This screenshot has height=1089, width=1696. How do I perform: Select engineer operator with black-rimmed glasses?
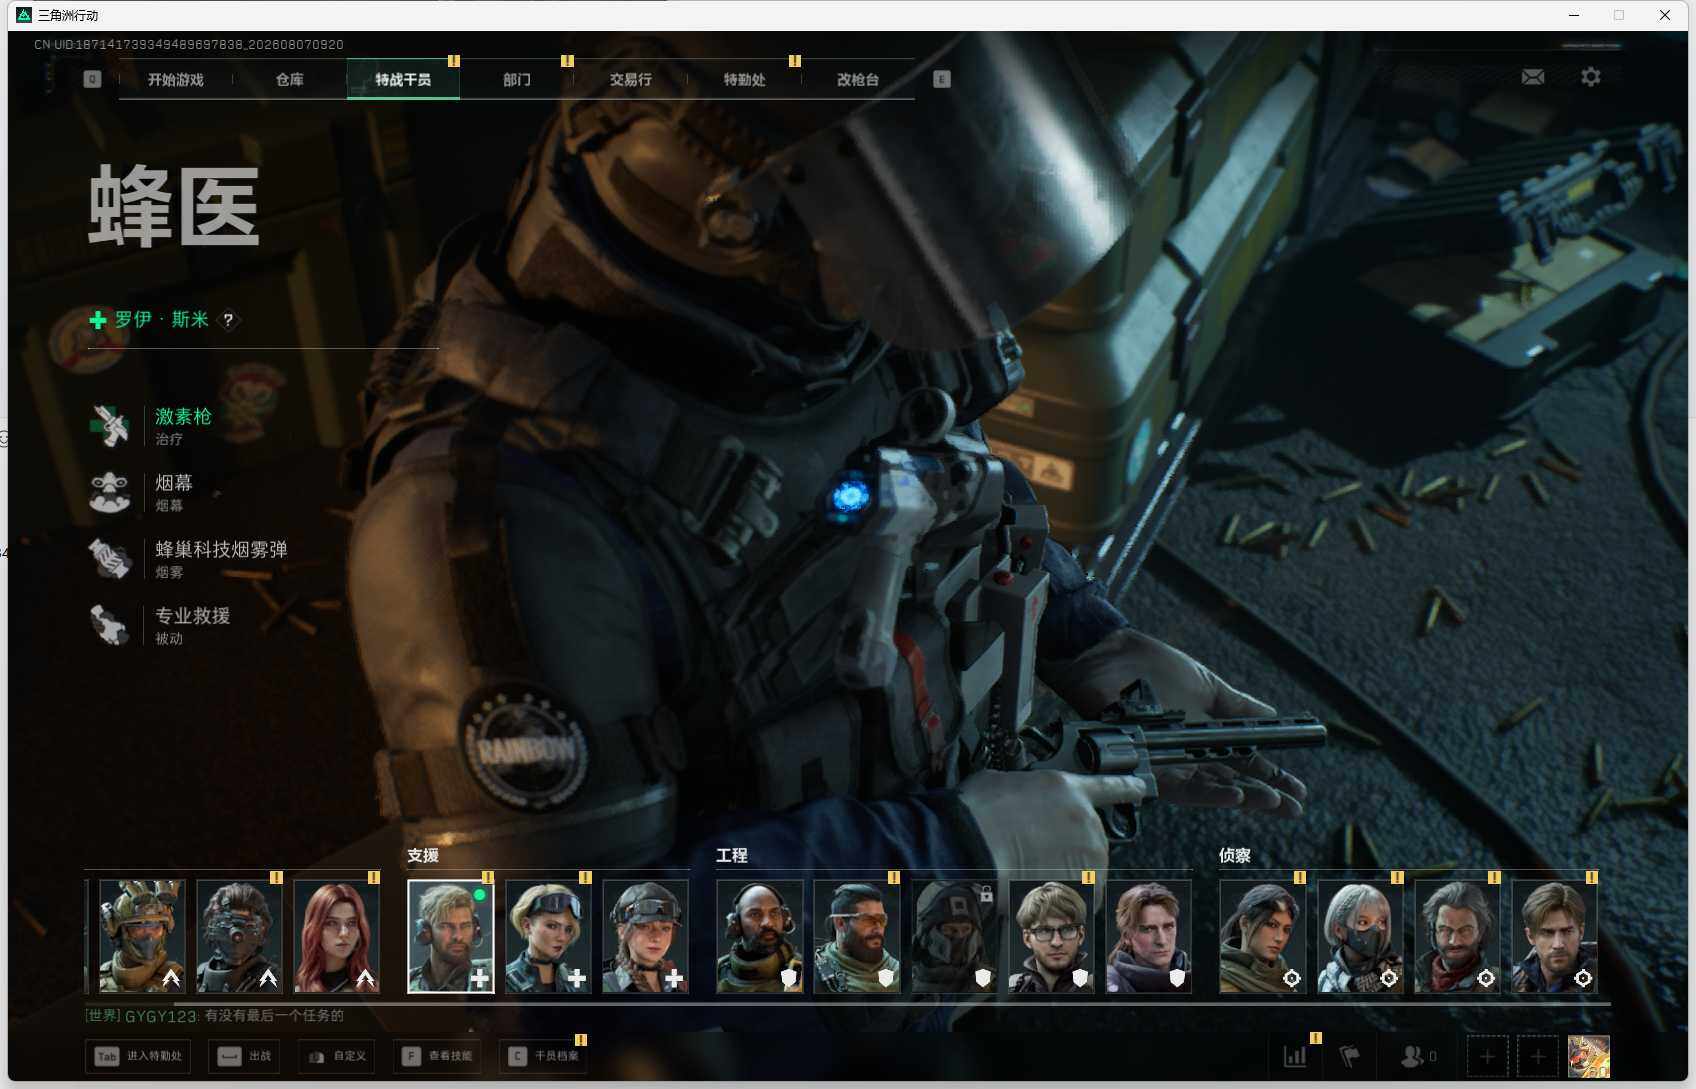[1052, 936]
